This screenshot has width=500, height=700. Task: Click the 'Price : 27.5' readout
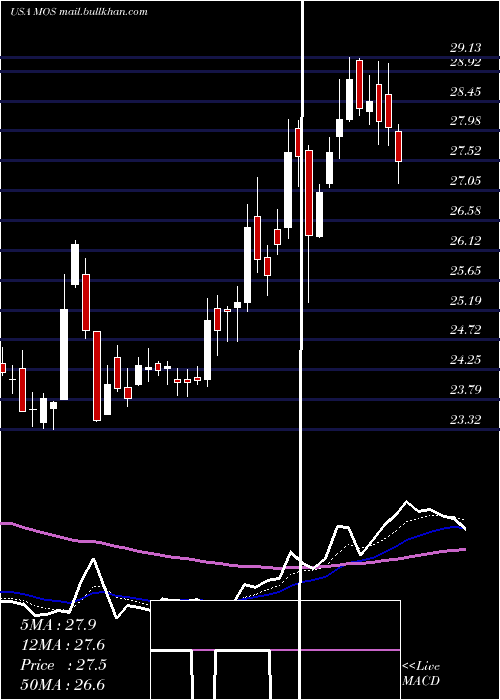coord(63,665)
